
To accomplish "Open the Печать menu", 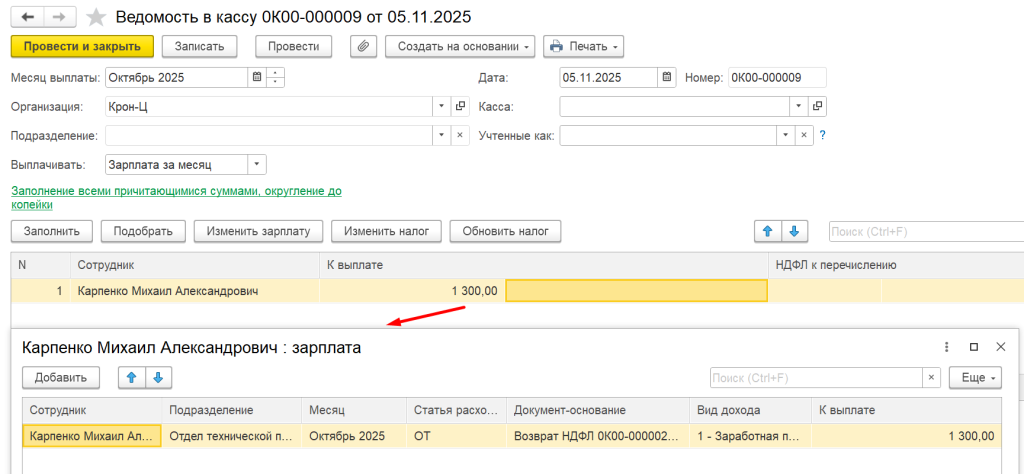I will [583, 46].
